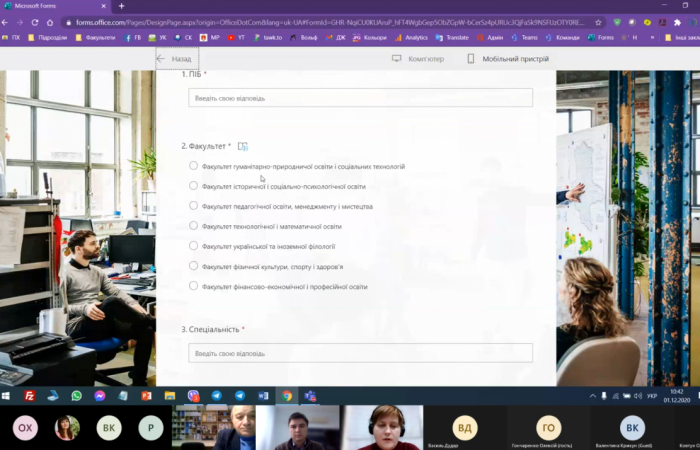The image size is (700, 450).
Task: Open File Explorer from the taskbar
Action: pos(170,396)
